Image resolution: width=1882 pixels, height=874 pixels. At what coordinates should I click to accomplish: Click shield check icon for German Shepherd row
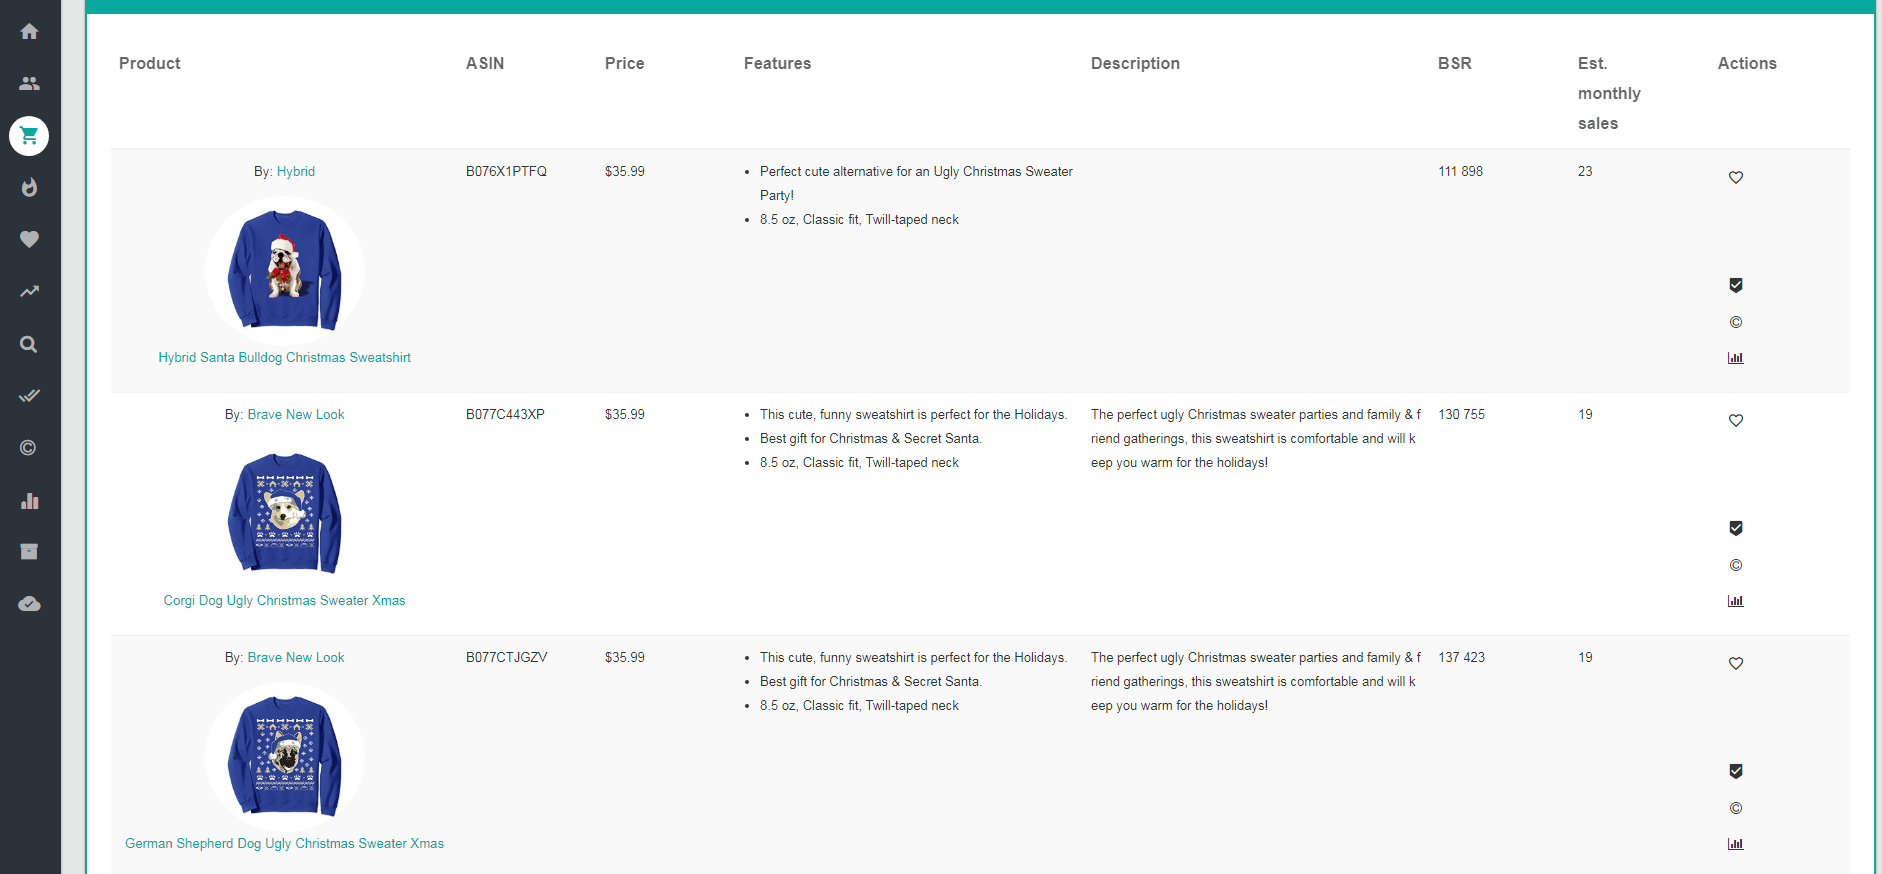1736,771
